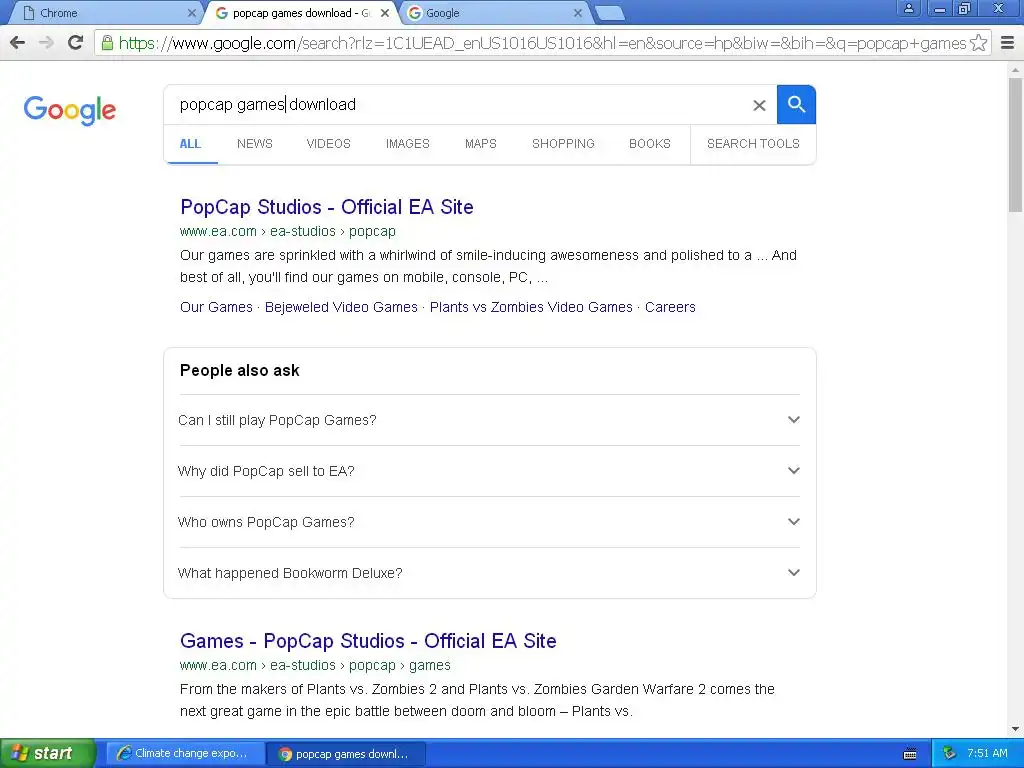The height and width of the screenshot is (768, 1024).
Task: Click the blue magnifier search button
Action: [x=796, y=104]
